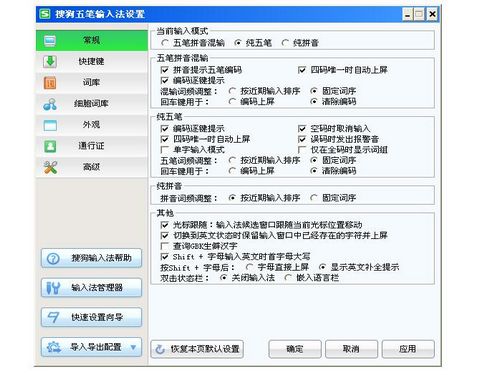Click the gear icon on 导入导出配置
This screenshot has height=375, width=500.
54,347
